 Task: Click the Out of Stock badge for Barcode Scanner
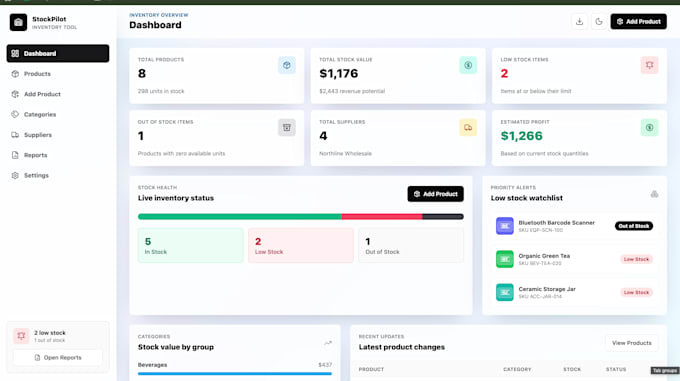coord(634,226)
